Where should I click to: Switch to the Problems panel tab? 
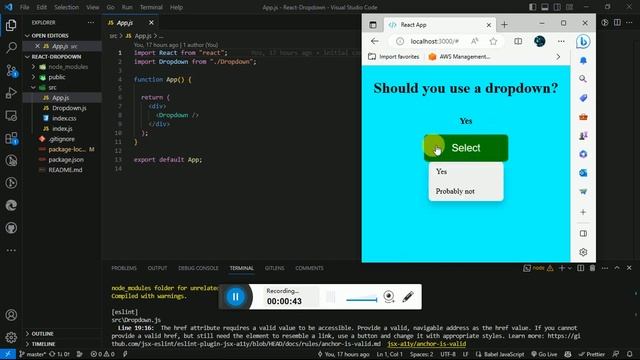pyautogui.click(x=124, y=268)
